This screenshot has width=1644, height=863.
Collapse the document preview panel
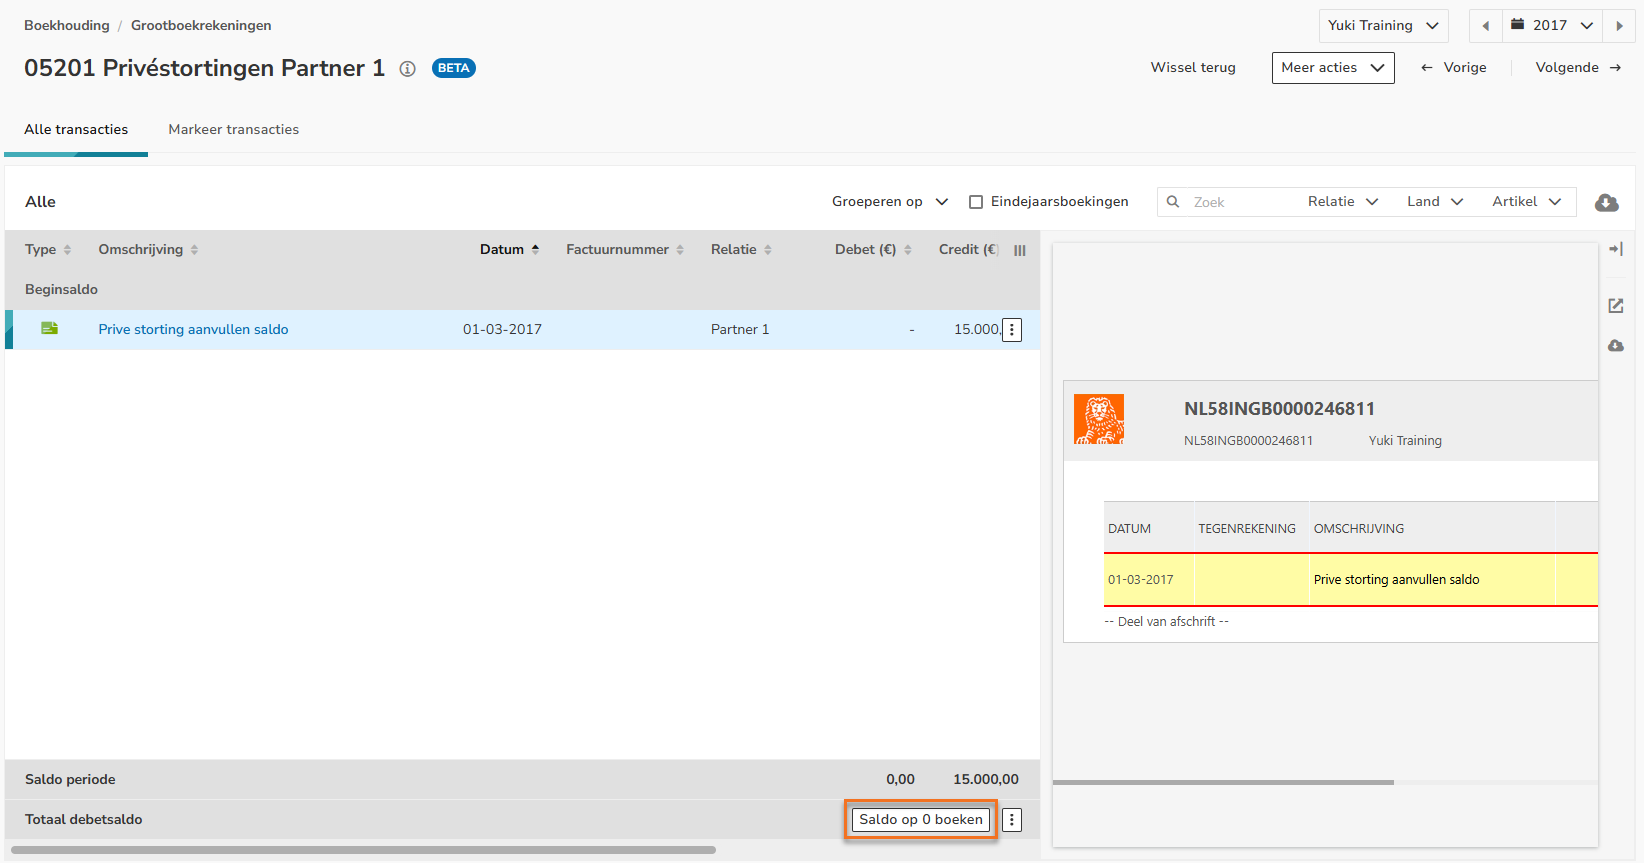click(x=1616, y=249)
